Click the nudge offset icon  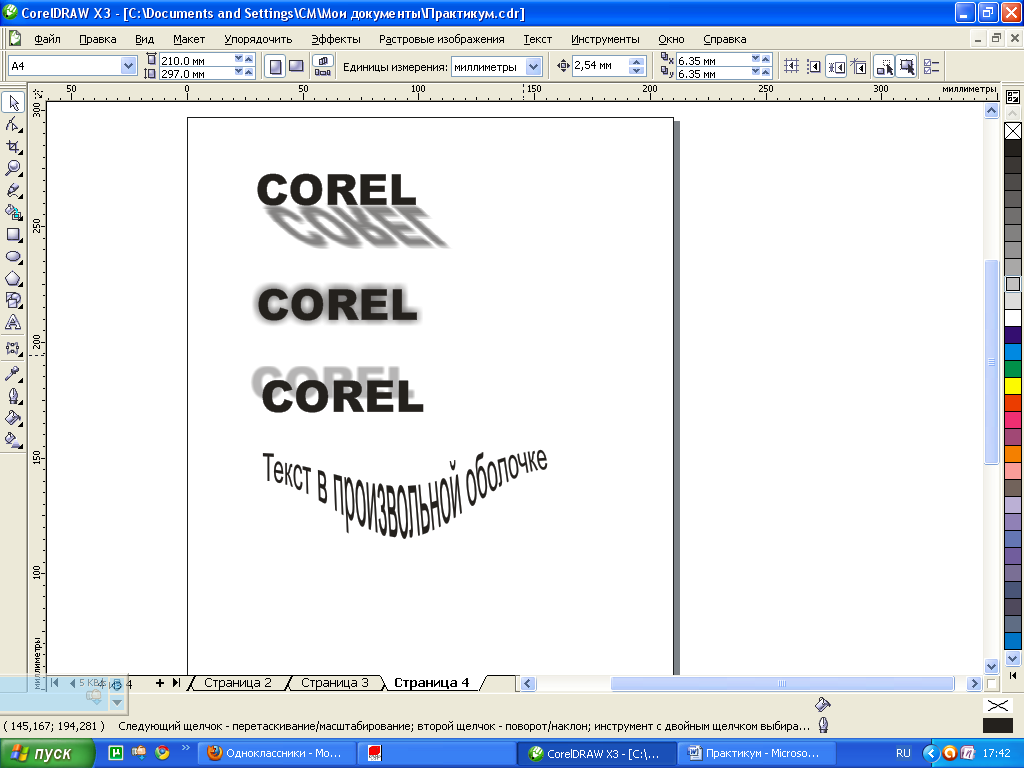[563, 66]
